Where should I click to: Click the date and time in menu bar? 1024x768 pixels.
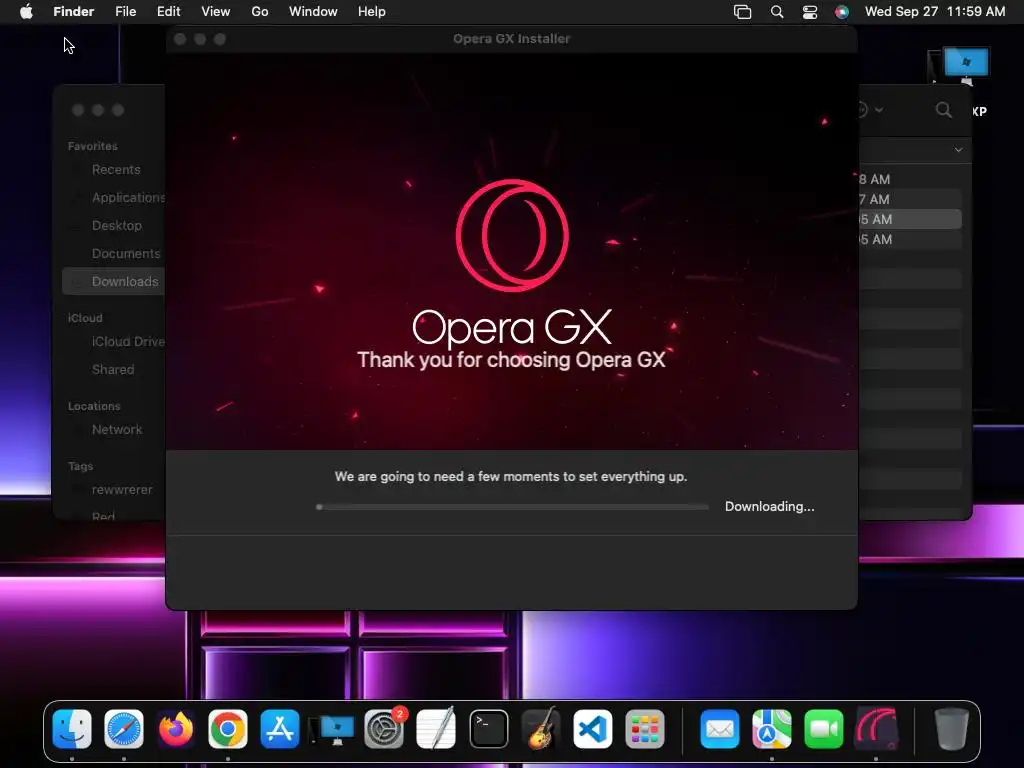click(x=935, y=12)
